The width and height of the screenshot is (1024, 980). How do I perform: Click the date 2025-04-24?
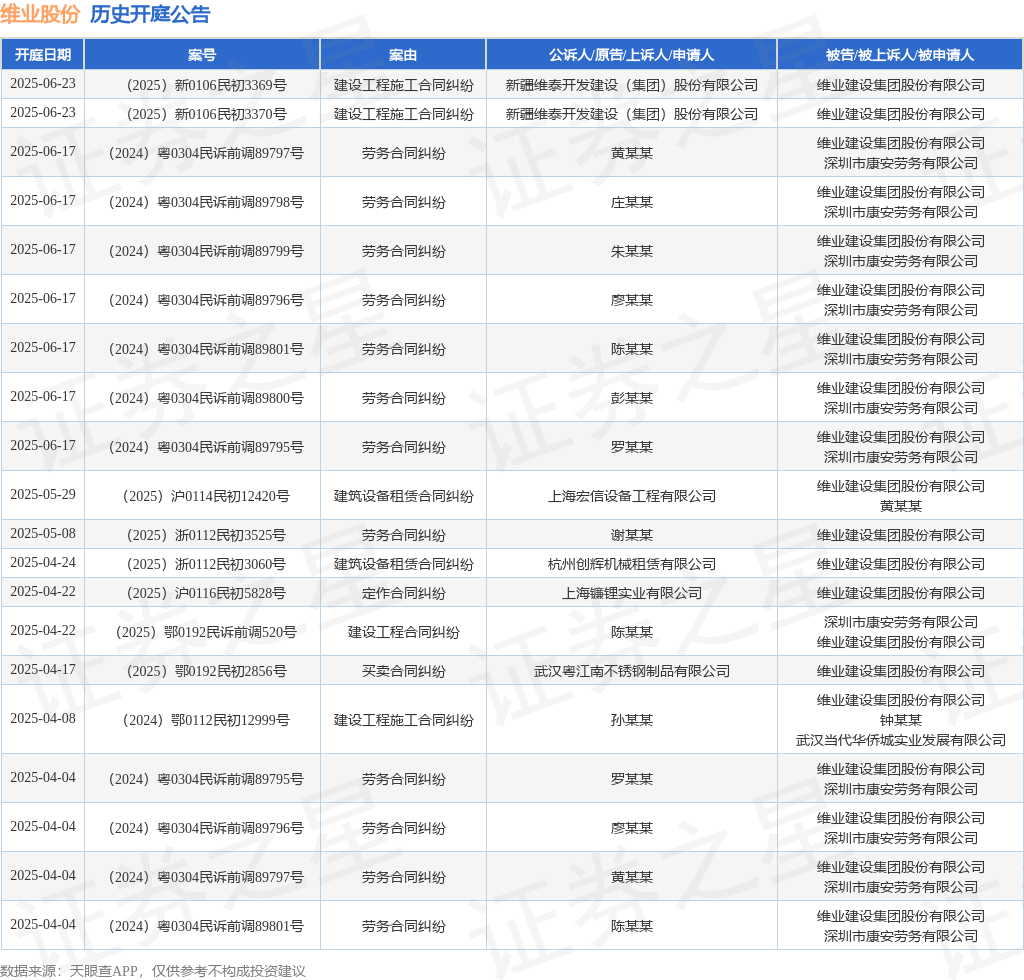[x=43, y=562]
